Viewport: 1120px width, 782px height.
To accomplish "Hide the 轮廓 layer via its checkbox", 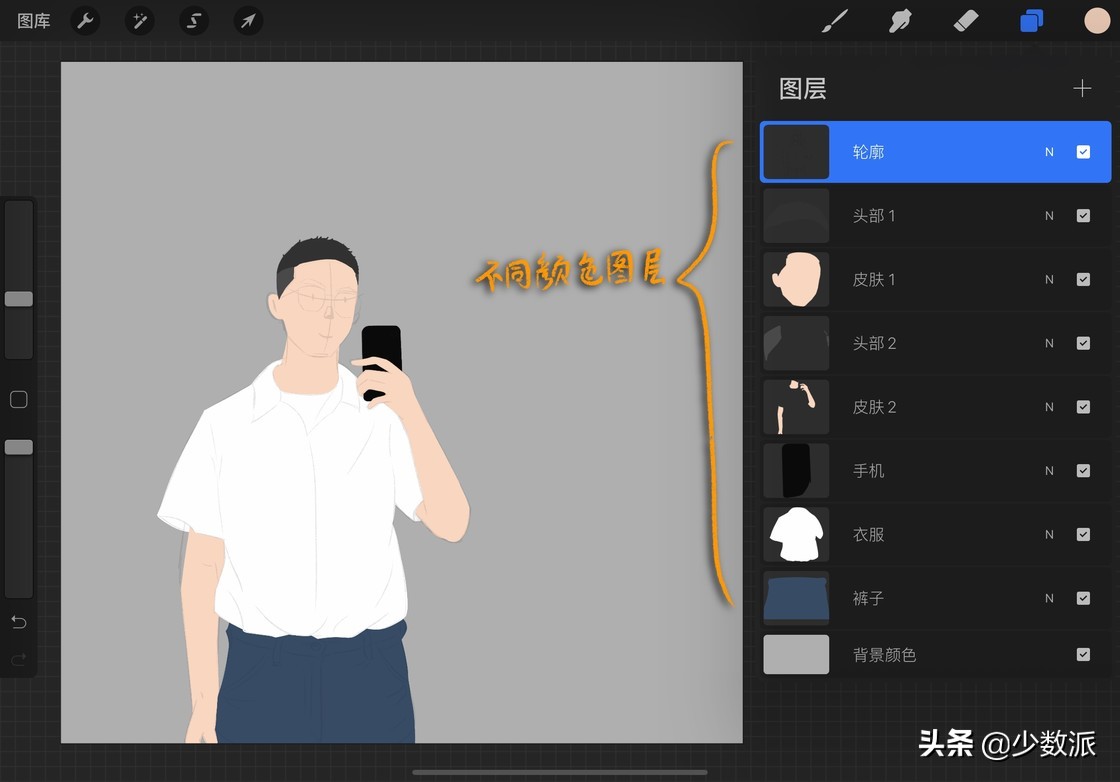I will [x=1083, y=151].
